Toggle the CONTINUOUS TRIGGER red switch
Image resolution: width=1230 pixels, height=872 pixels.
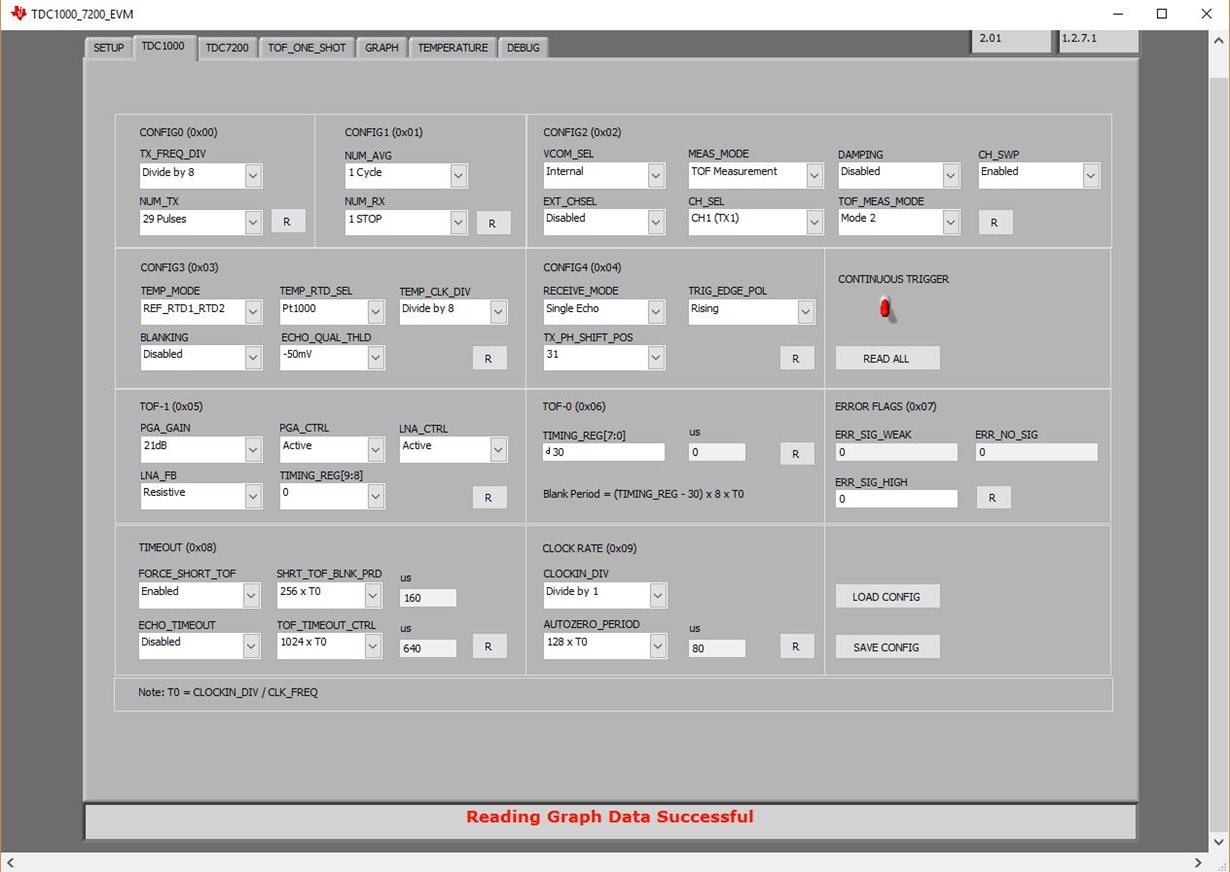pyautogui.click(x=885, y=309)
